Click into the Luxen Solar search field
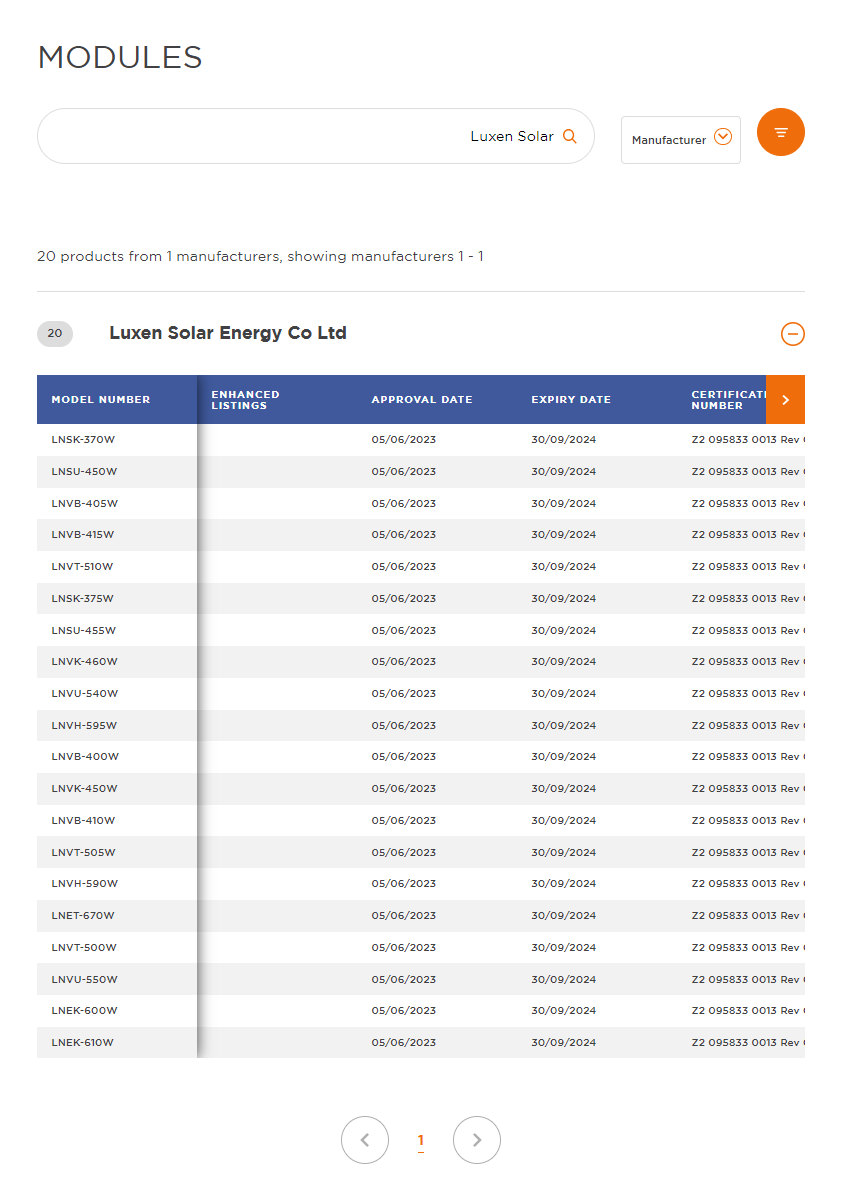This screenshot has width=847, height=1186. [x=315, y=136]
